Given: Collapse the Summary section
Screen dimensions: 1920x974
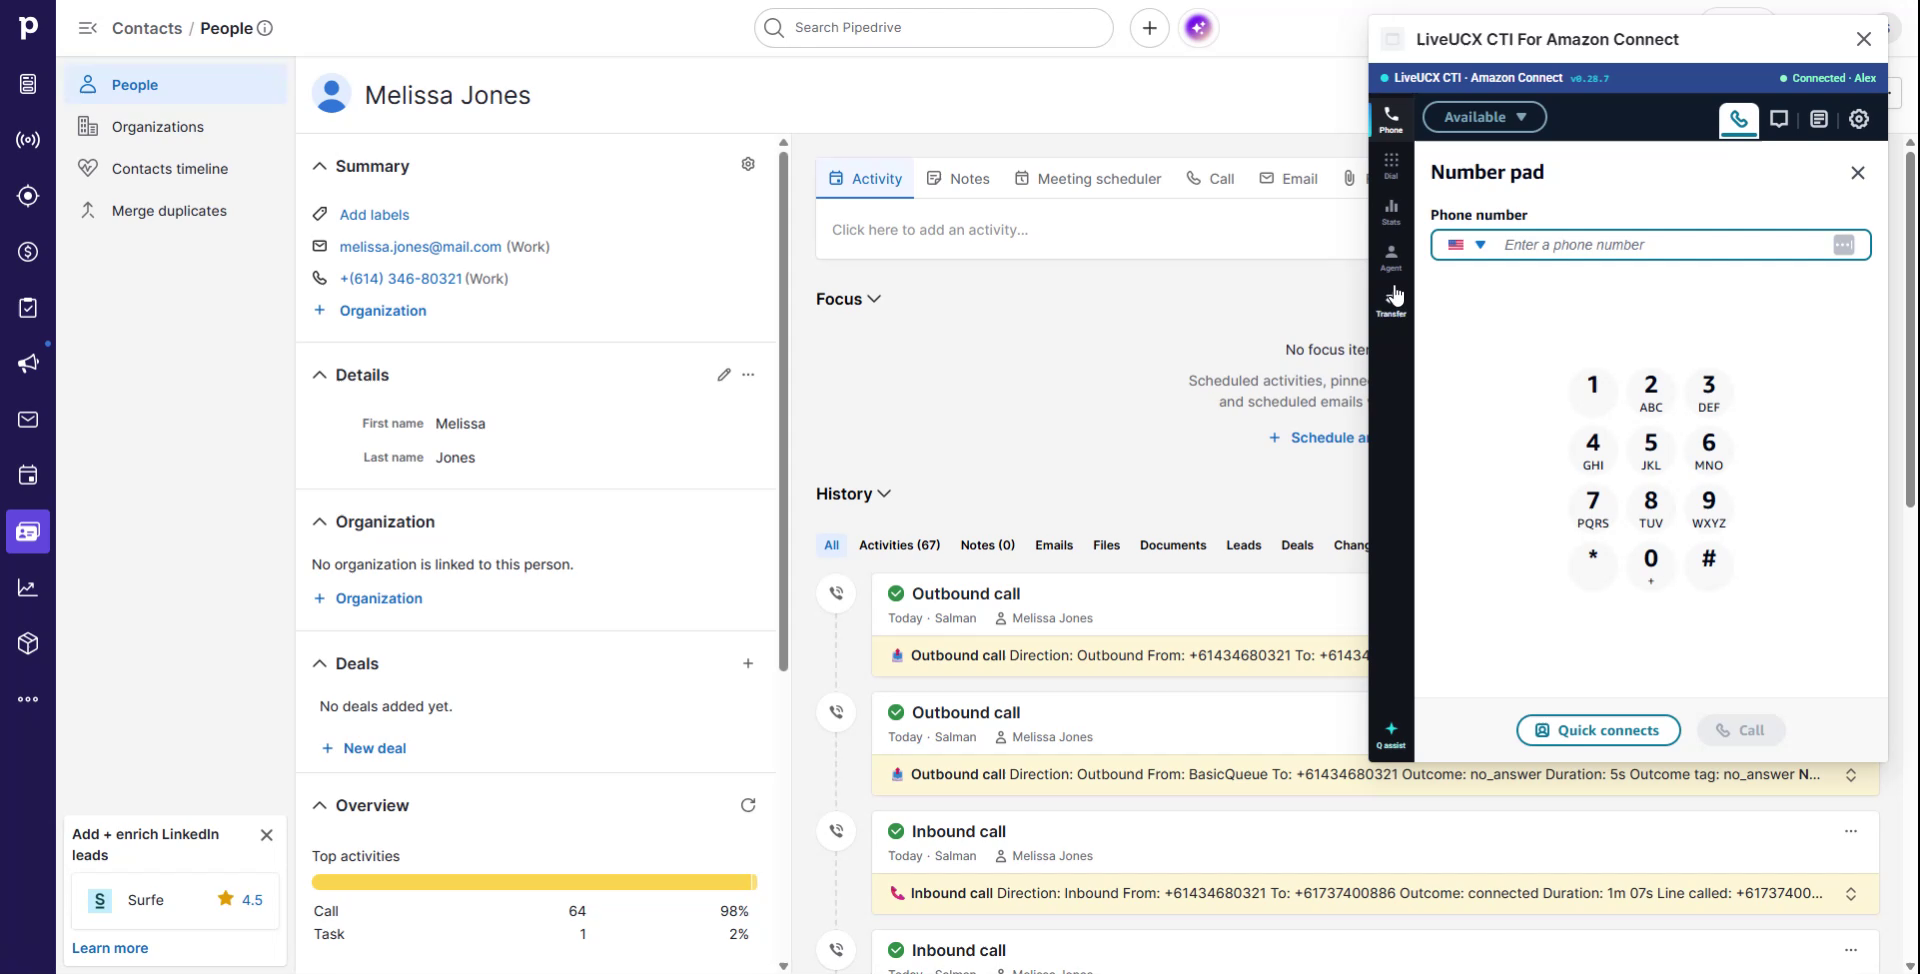Looking at the screenshot, I should pos(320,166).
